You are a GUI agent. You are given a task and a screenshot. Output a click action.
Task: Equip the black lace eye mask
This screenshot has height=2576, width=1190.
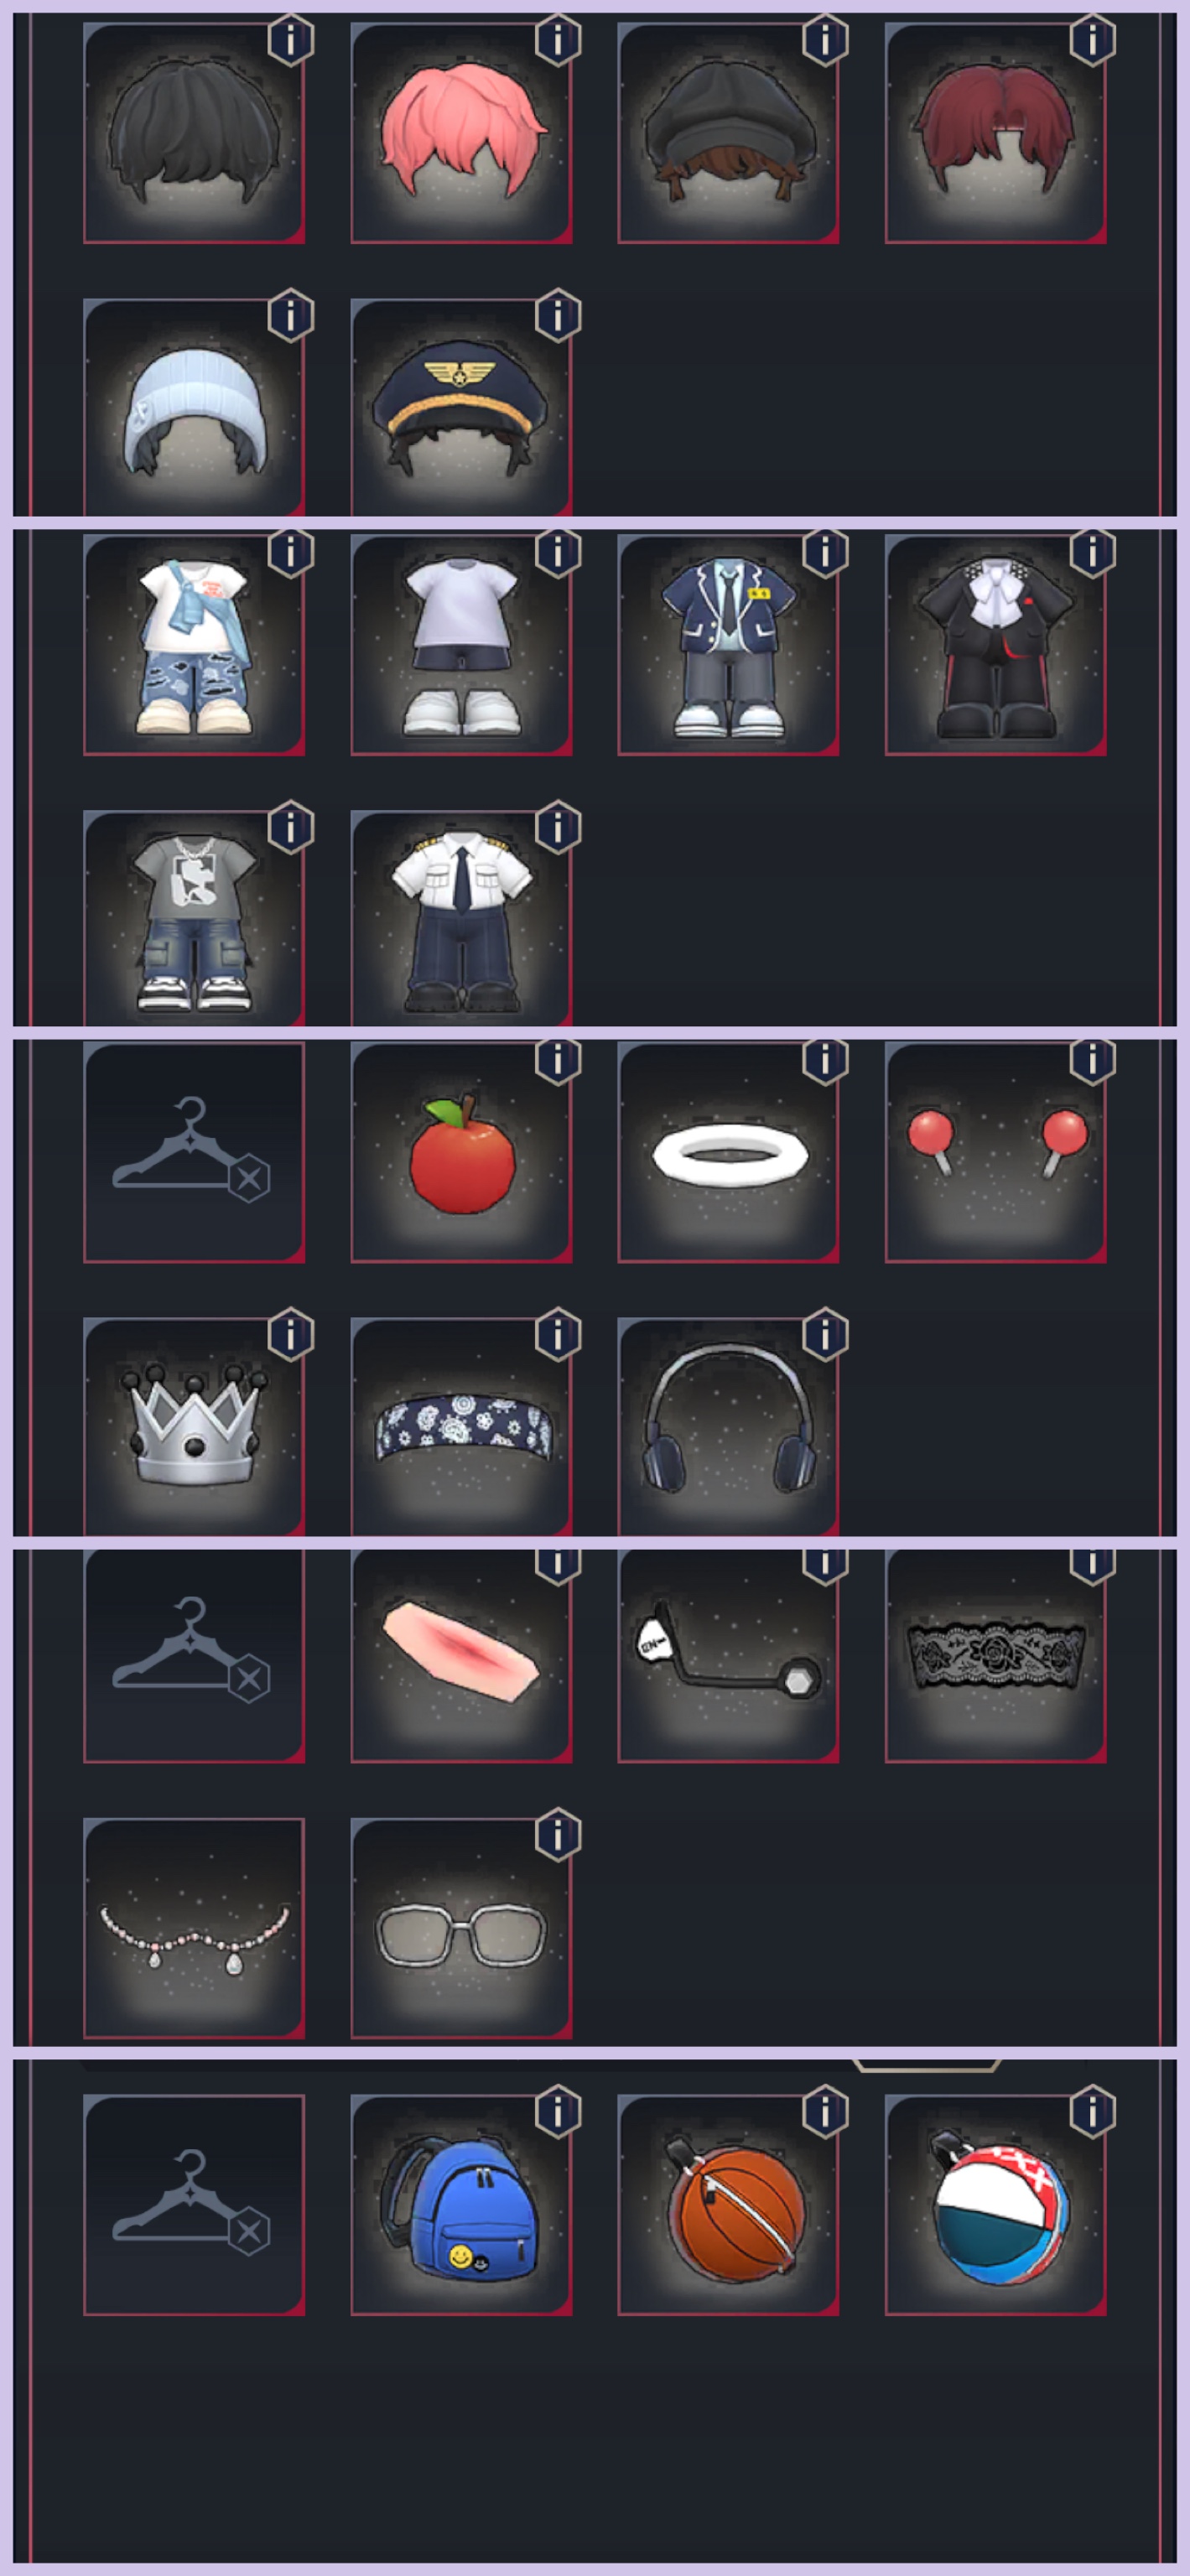click(x=995, y=1656)
